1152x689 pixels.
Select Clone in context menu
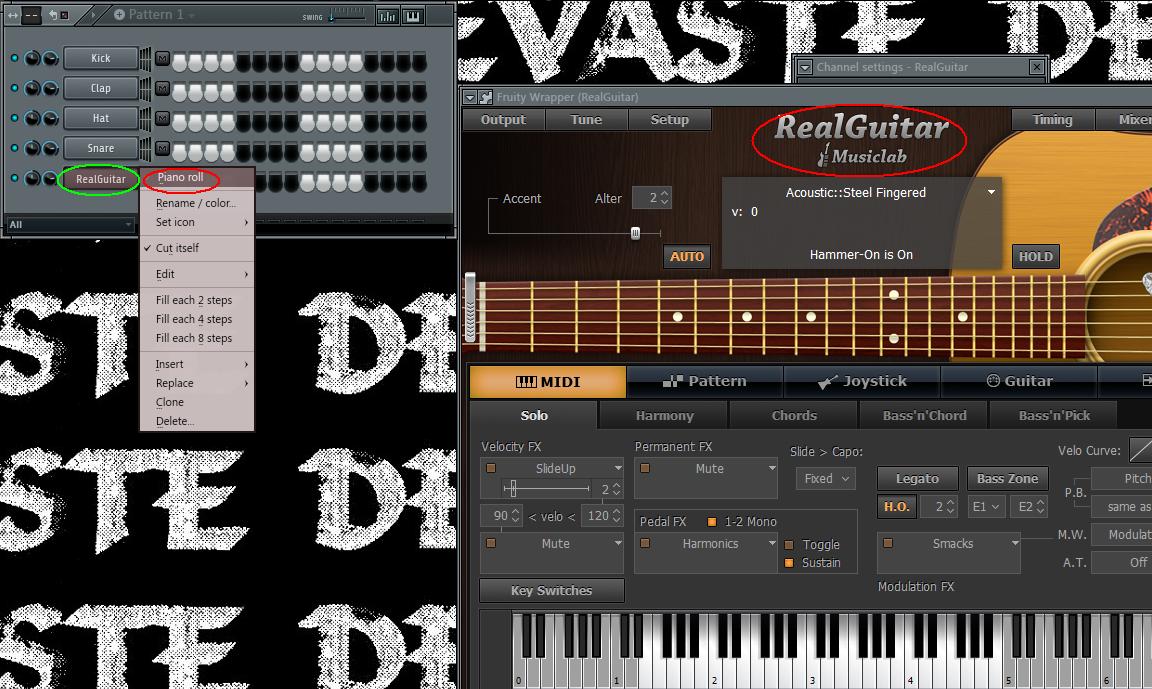[170, 403]
